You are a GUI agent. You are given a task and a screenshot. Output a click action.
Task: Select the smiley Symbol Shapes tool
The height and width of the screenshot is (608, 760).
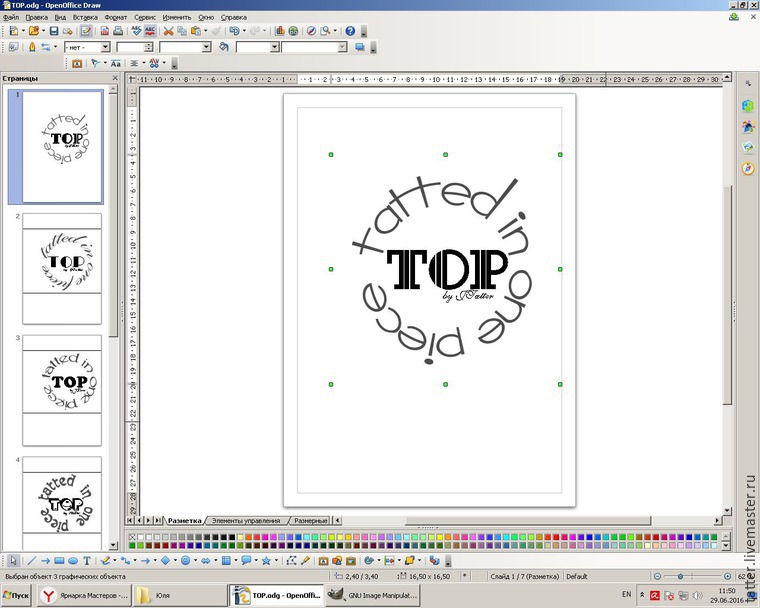pos(185,561)
